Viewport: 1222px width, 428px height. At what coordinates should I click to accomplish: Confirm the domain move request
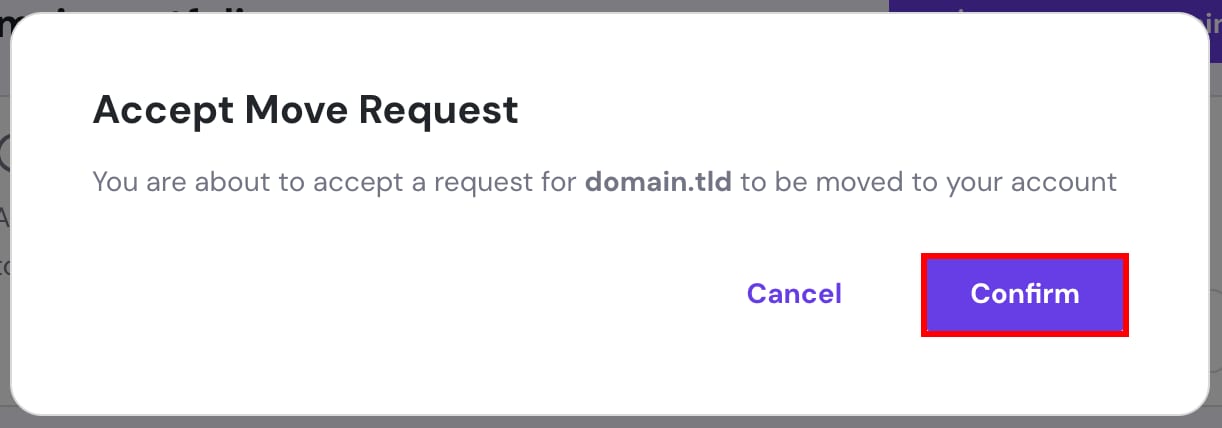(1024, 294)
